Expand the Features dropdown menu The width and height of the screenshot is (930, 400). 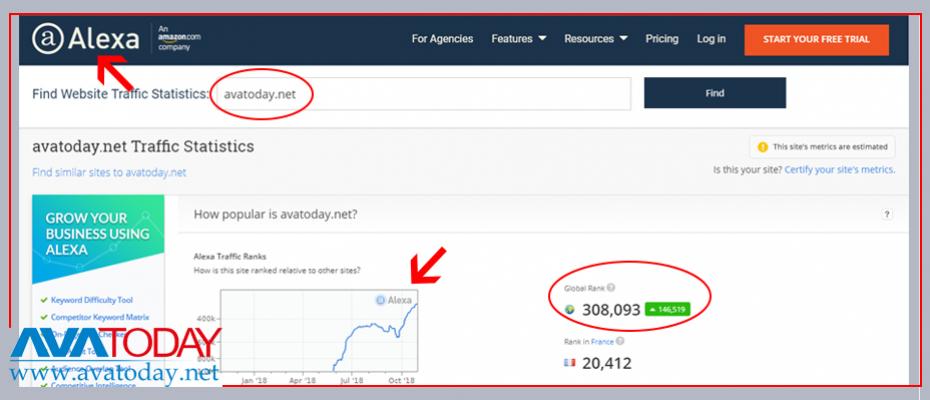coord(519,39)
